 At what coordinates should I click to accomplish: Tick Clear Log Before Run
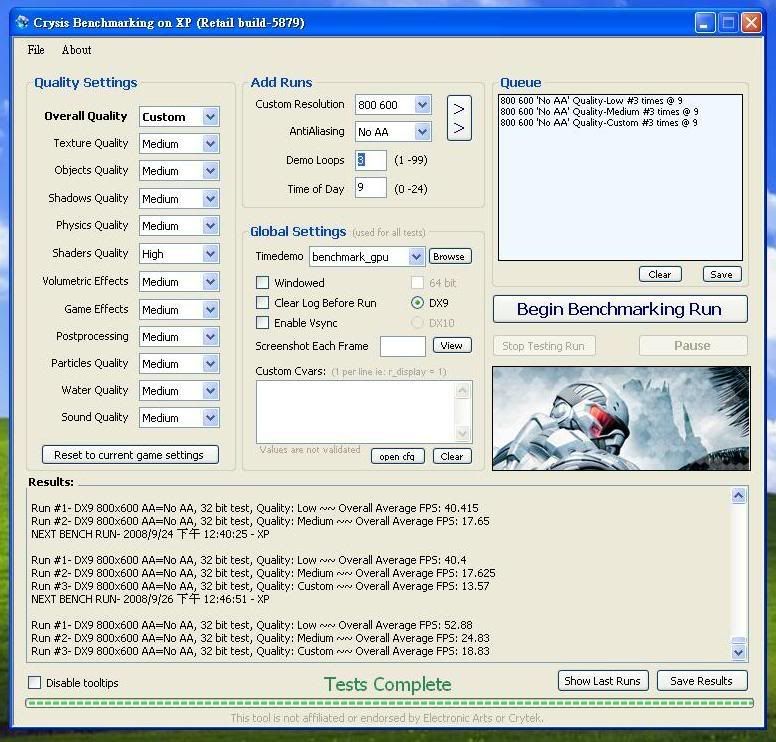coord(262,302)
